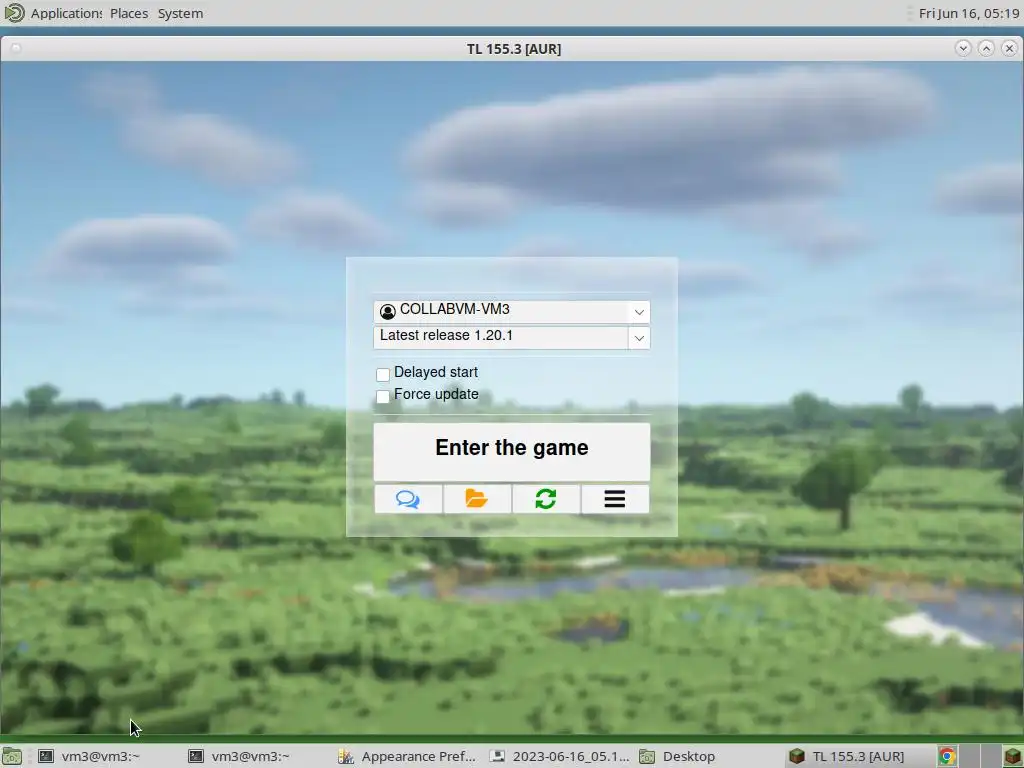This screenshot has width=1024, height=768.
Task: Click the show desktop icon at bottom-left panel
Action: pyautogui.click(x=12, y=757)
